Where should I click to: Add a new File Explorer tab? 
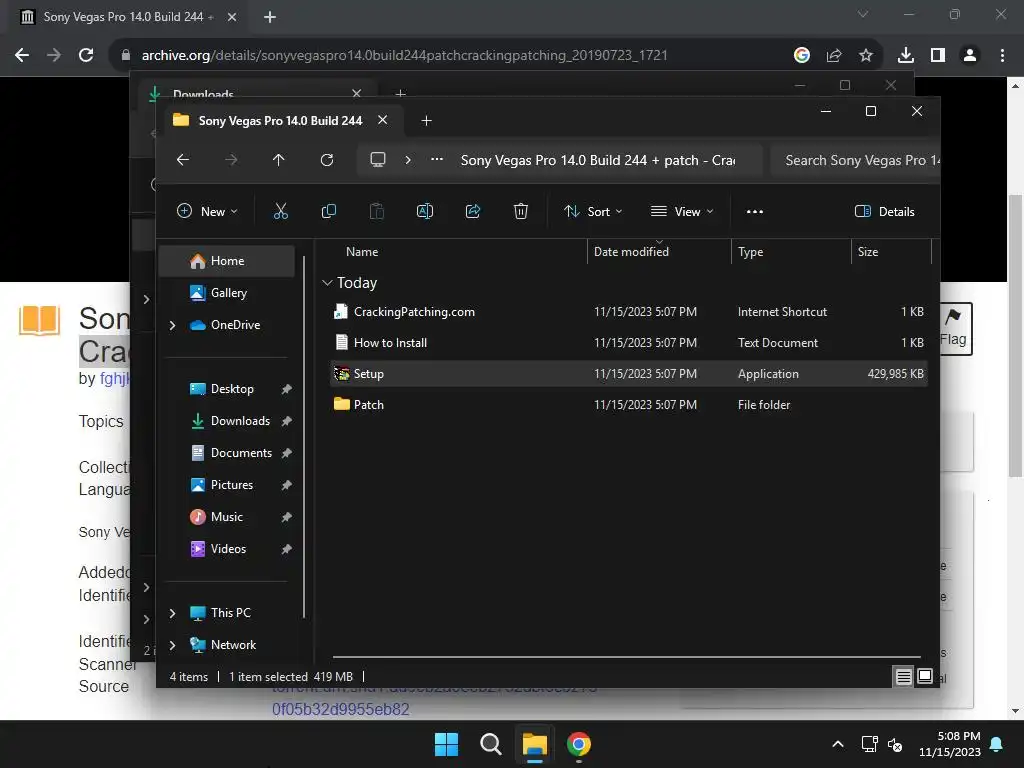[x=426, y=121]
